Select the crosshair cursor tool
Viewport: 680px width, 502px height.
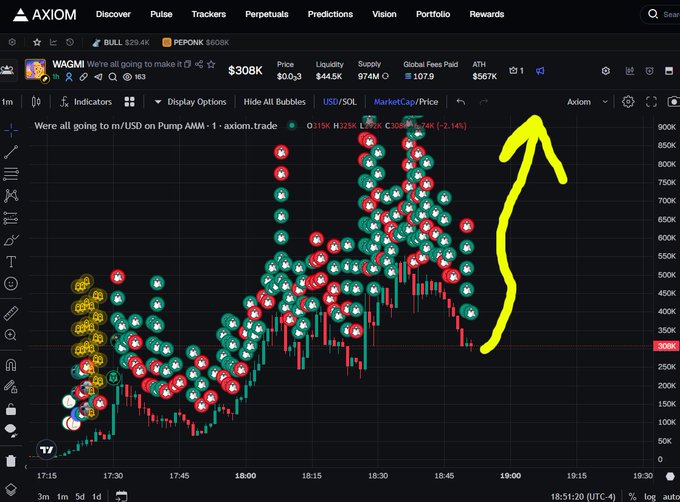[x=11, y=129]
